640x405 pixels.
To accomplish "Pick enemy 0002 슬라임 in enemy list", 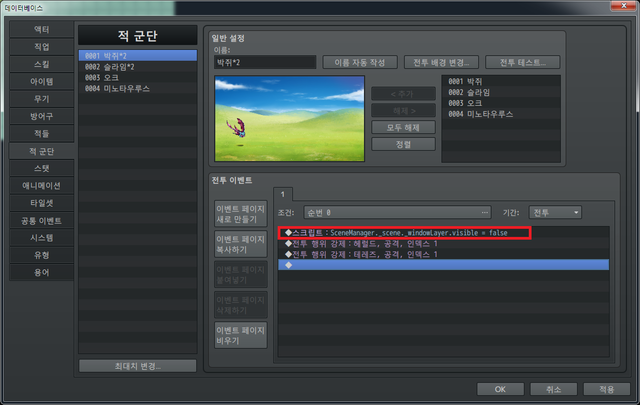I will pos(501,92).
